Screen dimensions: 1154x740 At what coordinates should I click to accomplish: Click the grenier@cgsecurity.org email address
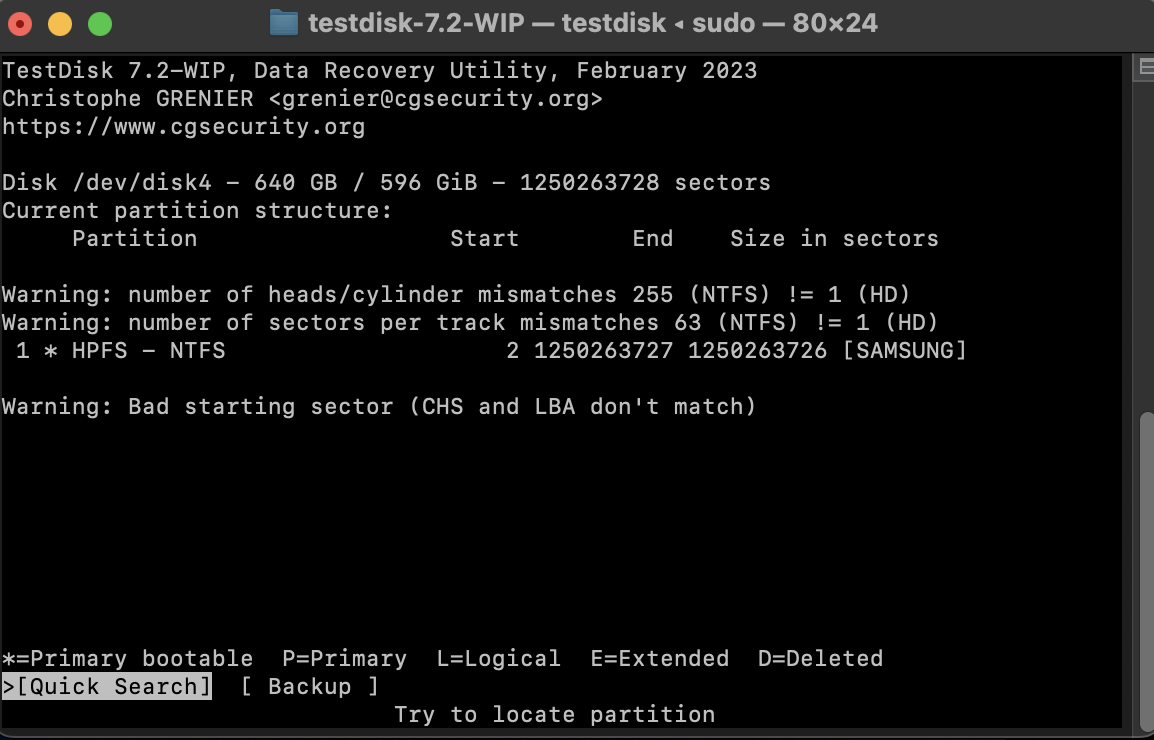[436, 99]
